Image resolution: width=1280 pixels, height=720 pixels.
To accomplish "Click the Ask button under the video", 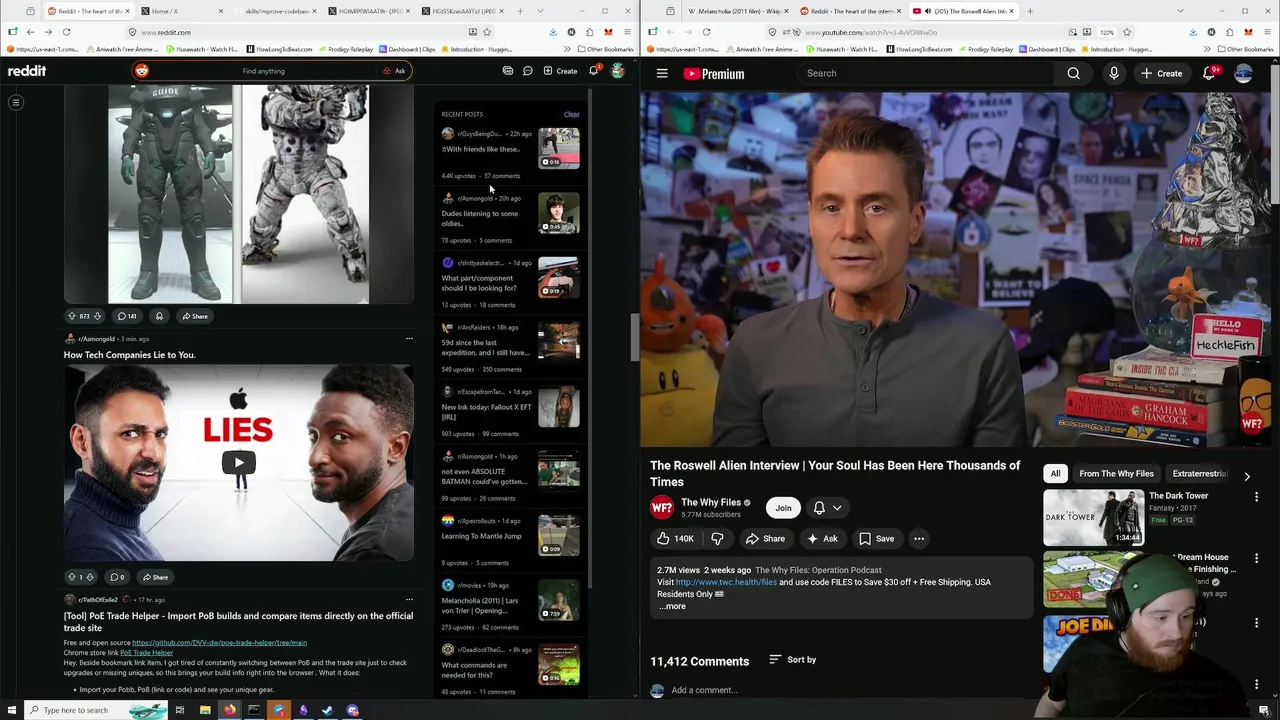I will coord(822,539).
